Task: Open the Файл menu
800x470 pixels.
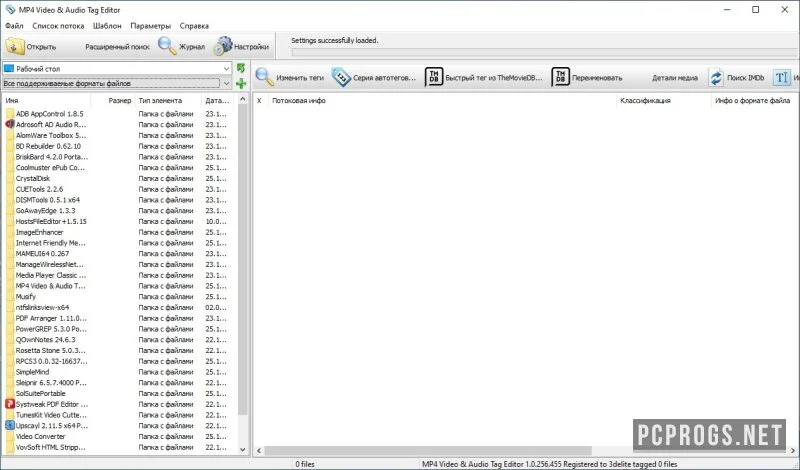Action: [14, 26]
